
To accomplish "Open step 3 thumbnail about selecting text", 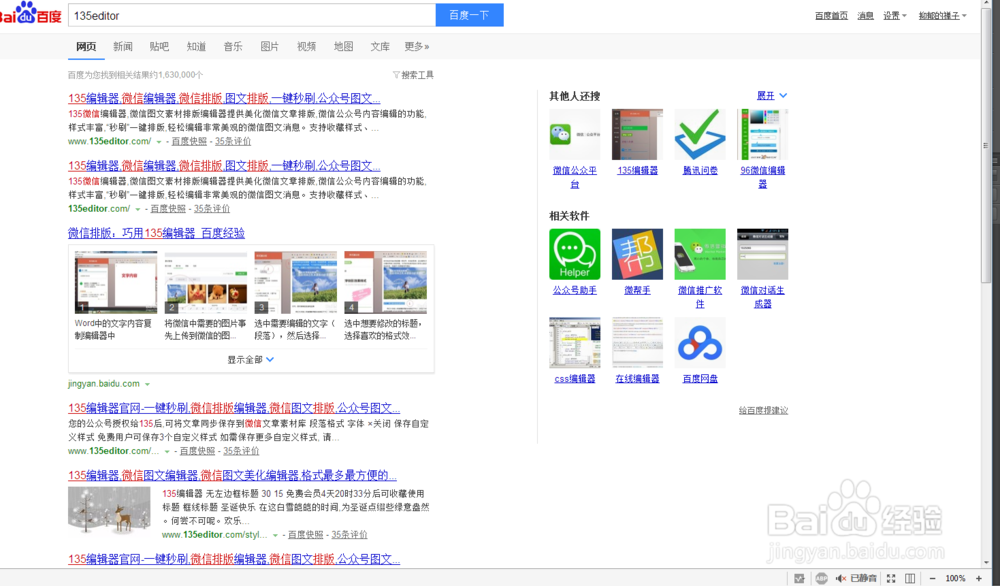I will [x=295, y=282].
